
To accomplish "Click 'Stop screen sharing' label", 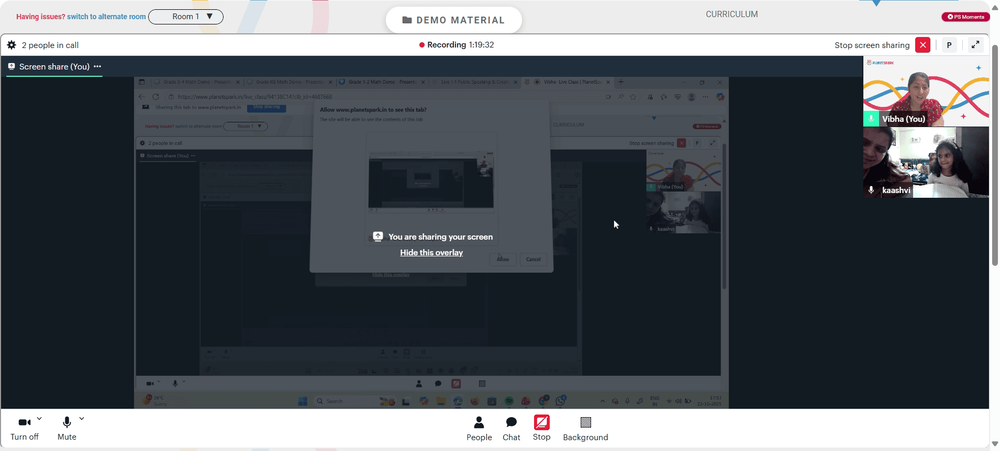I will [x=872, y=45].
